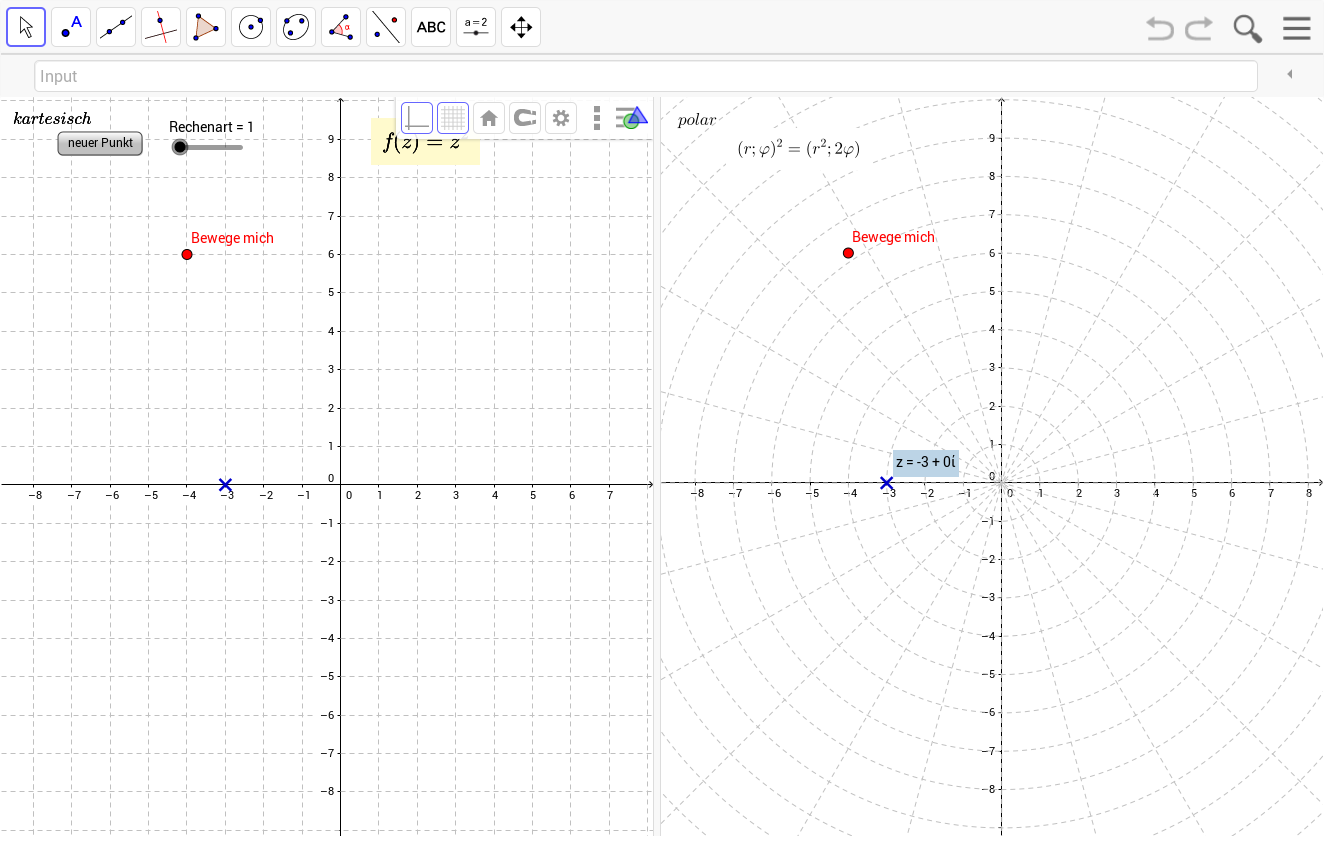Click the Input bar field
This screenshot has width=1324, height=841.
tap(646, 76)
